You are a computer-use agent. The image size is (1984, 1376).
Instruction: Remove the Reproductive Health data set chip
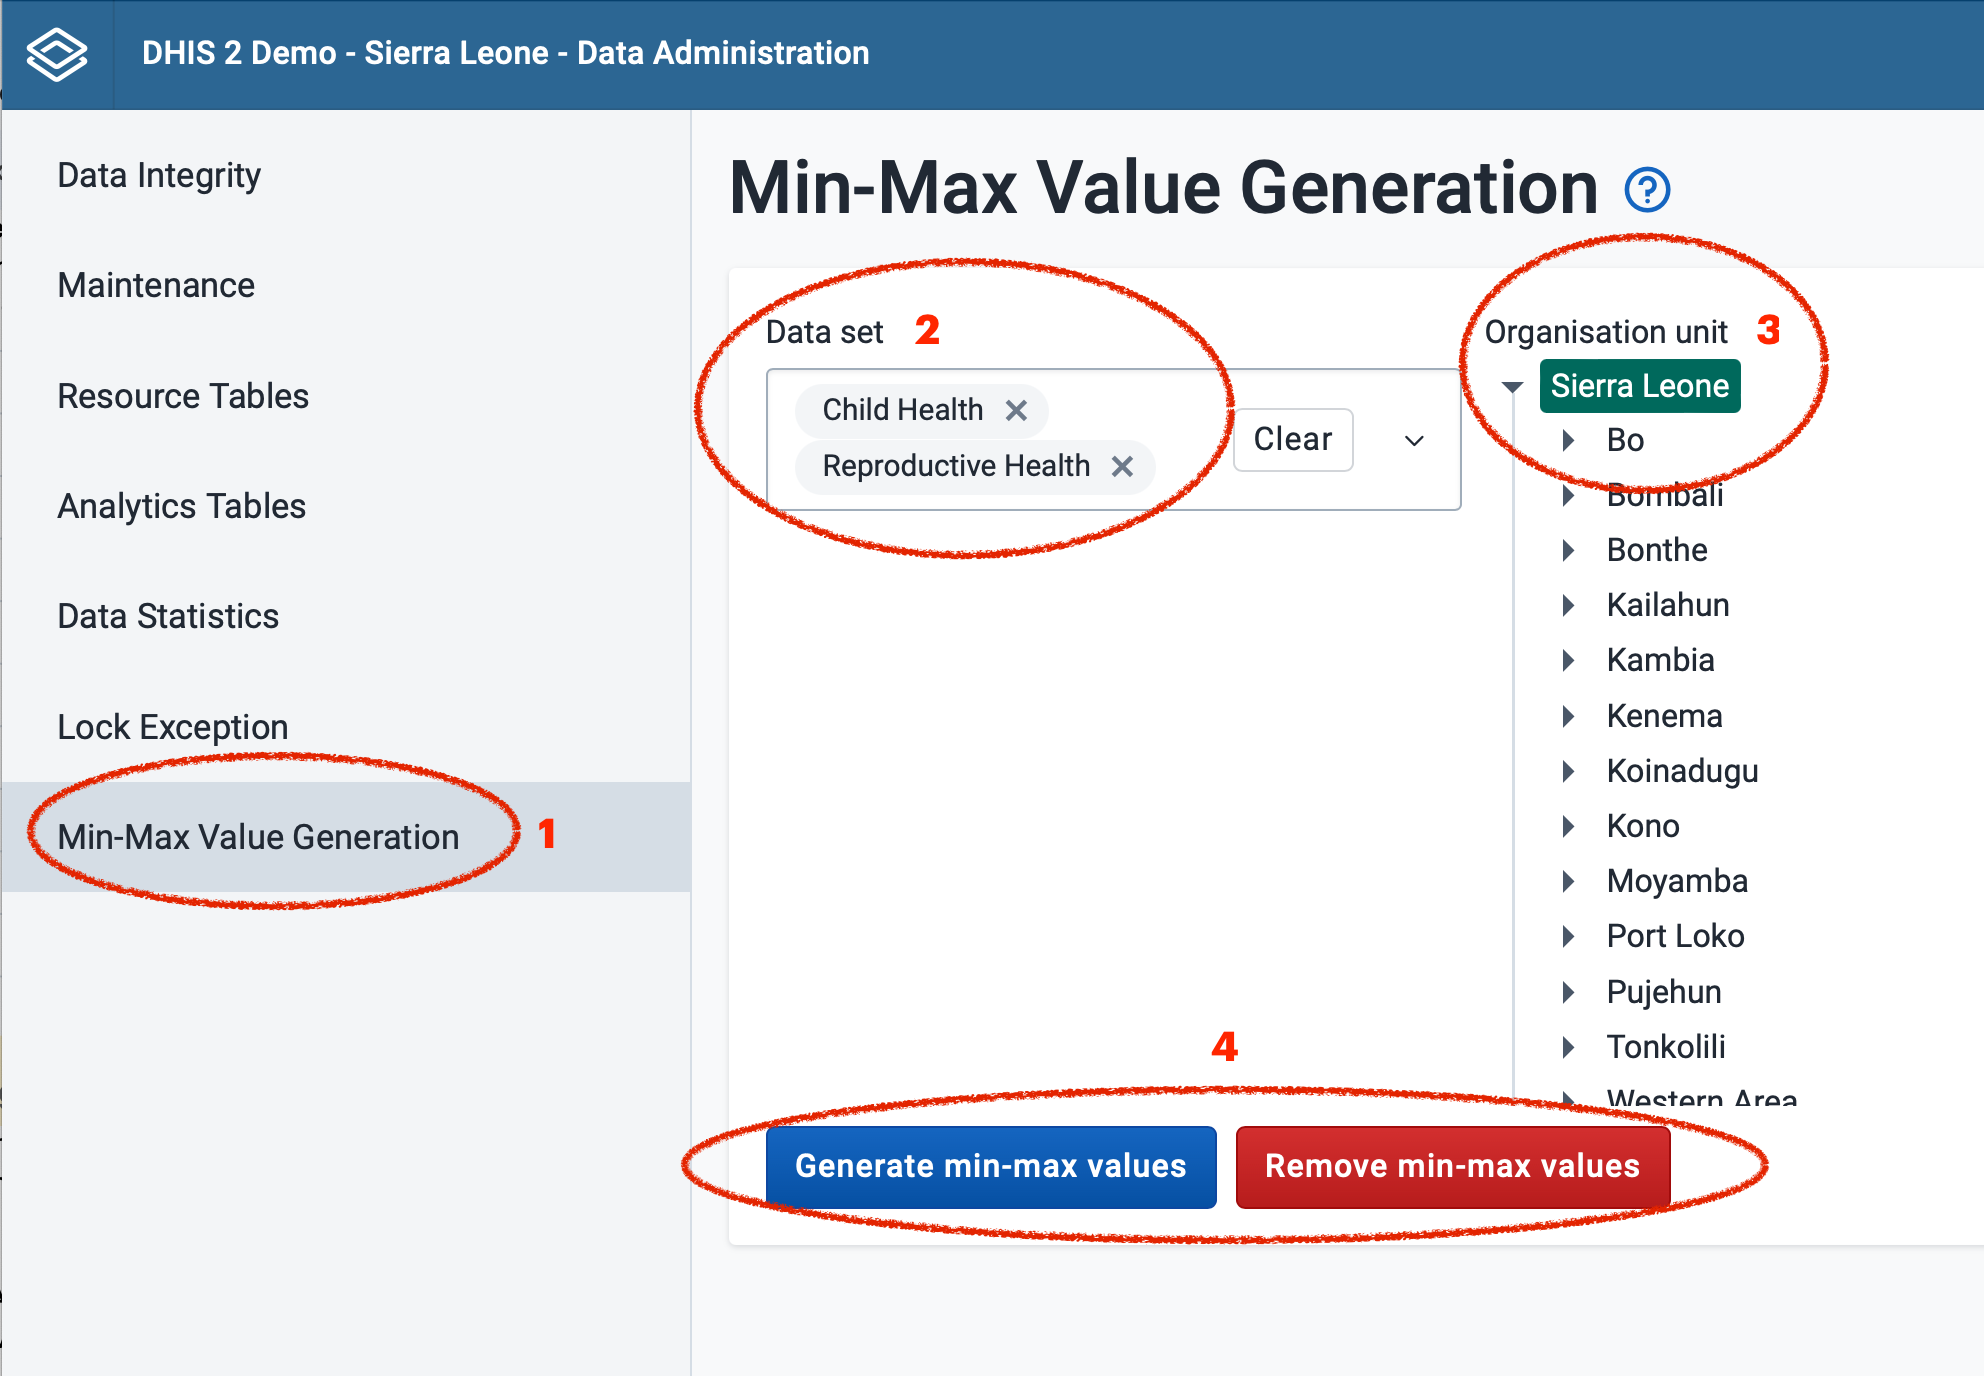pos(1123,466)
